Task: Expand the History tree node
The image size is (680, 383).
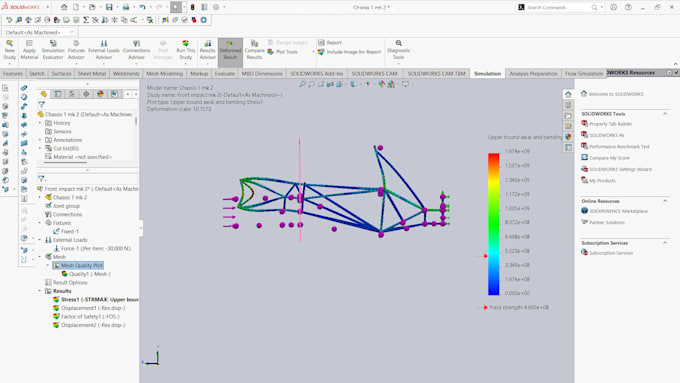Action: pyautogui.click(x=40, y=123)
